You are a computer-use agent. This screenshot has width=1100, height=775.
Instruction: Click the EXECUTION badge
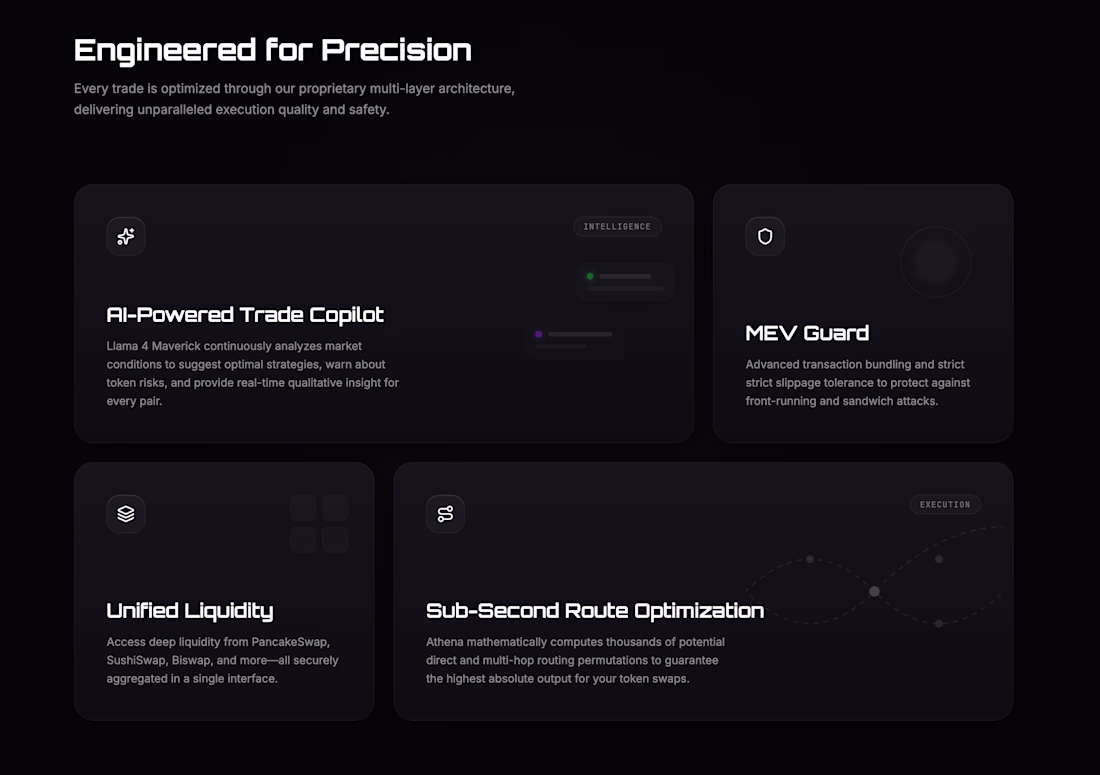pos(945,505)
